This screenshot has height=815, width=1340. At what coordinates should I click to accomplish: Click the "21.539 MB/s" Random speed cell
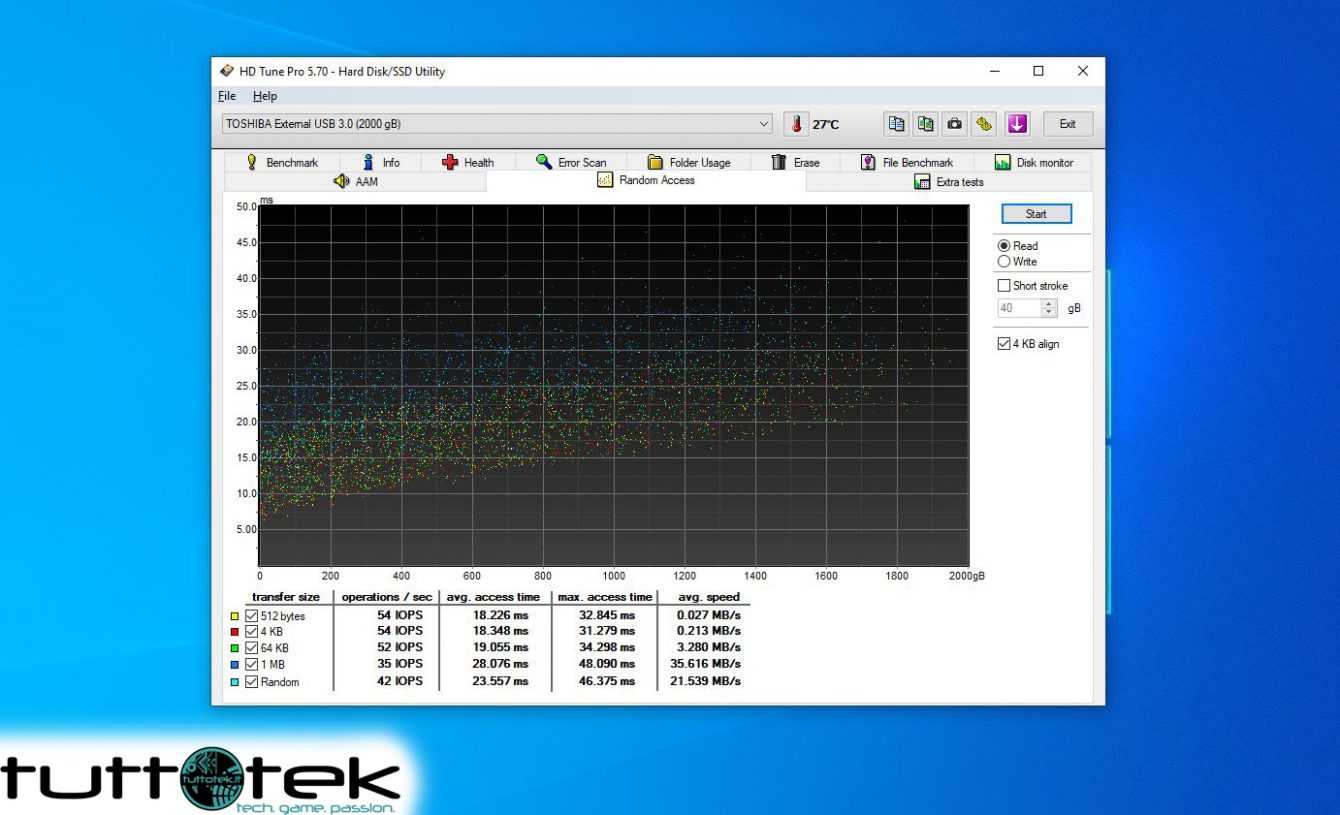707,681
